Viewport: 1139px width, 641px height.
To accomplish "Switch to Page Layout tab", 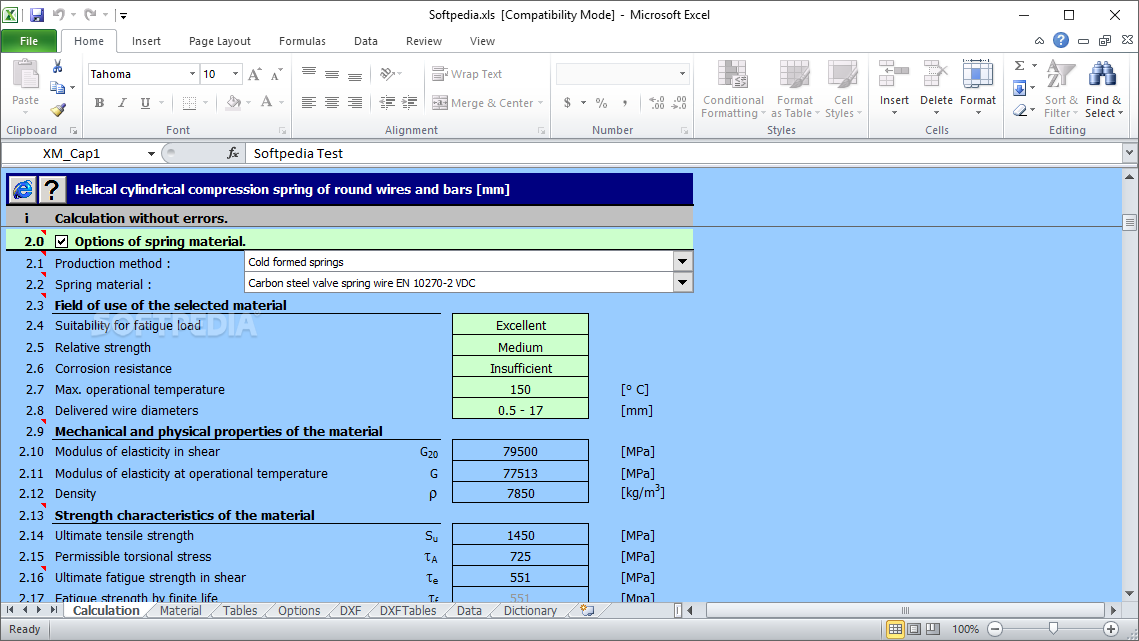I will pyautogui.click(x=219, y=41).
